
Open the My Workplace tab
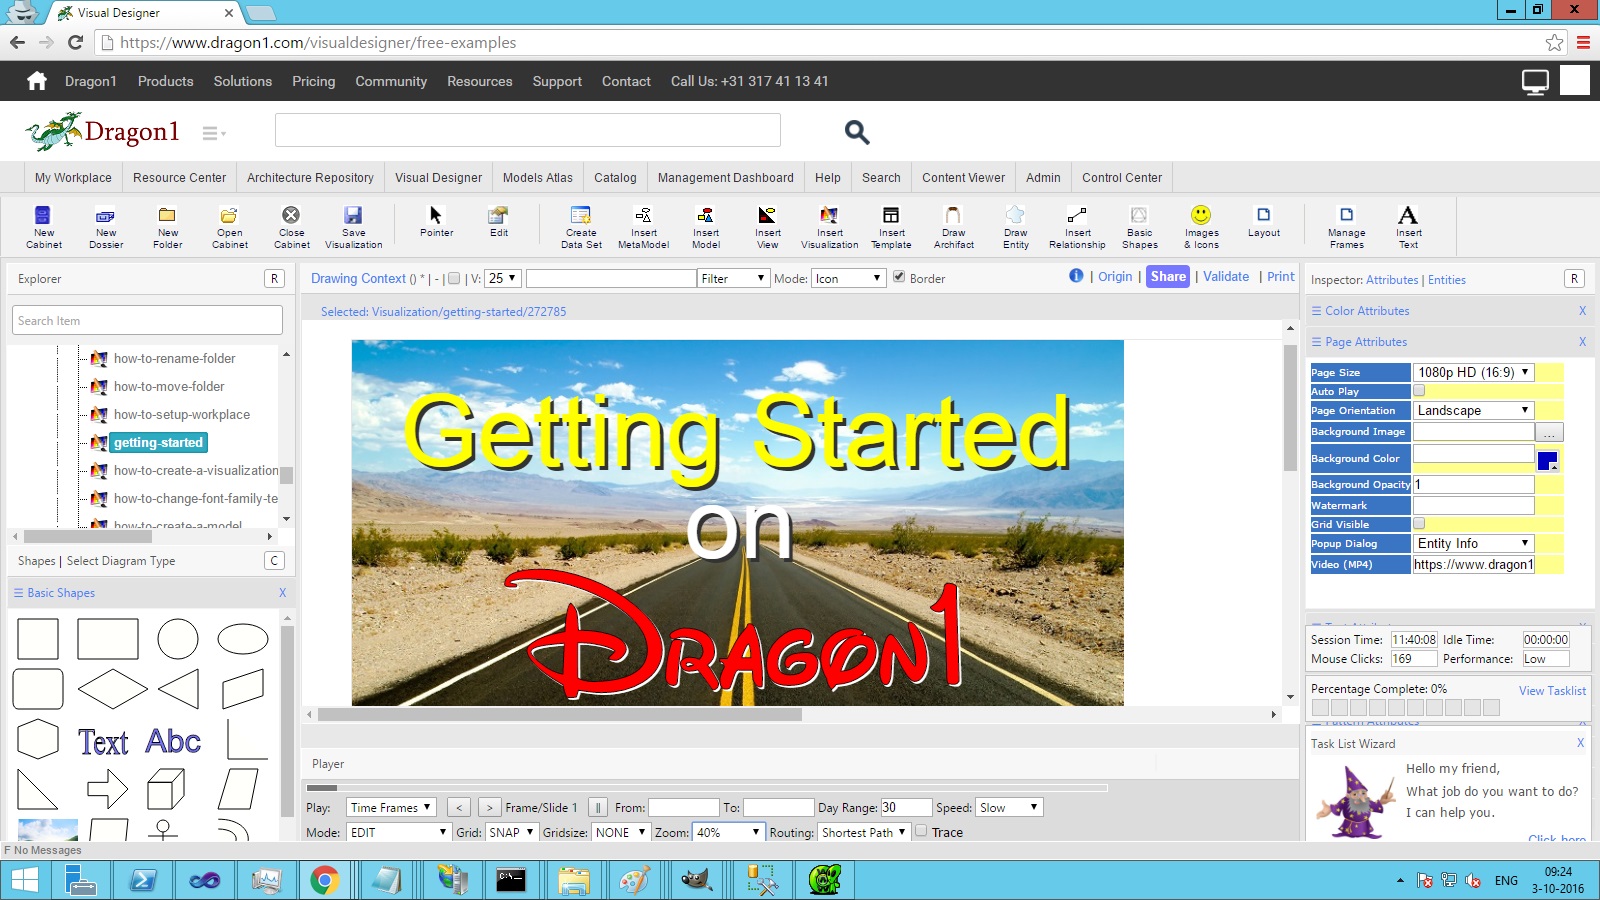click(73, 177)
